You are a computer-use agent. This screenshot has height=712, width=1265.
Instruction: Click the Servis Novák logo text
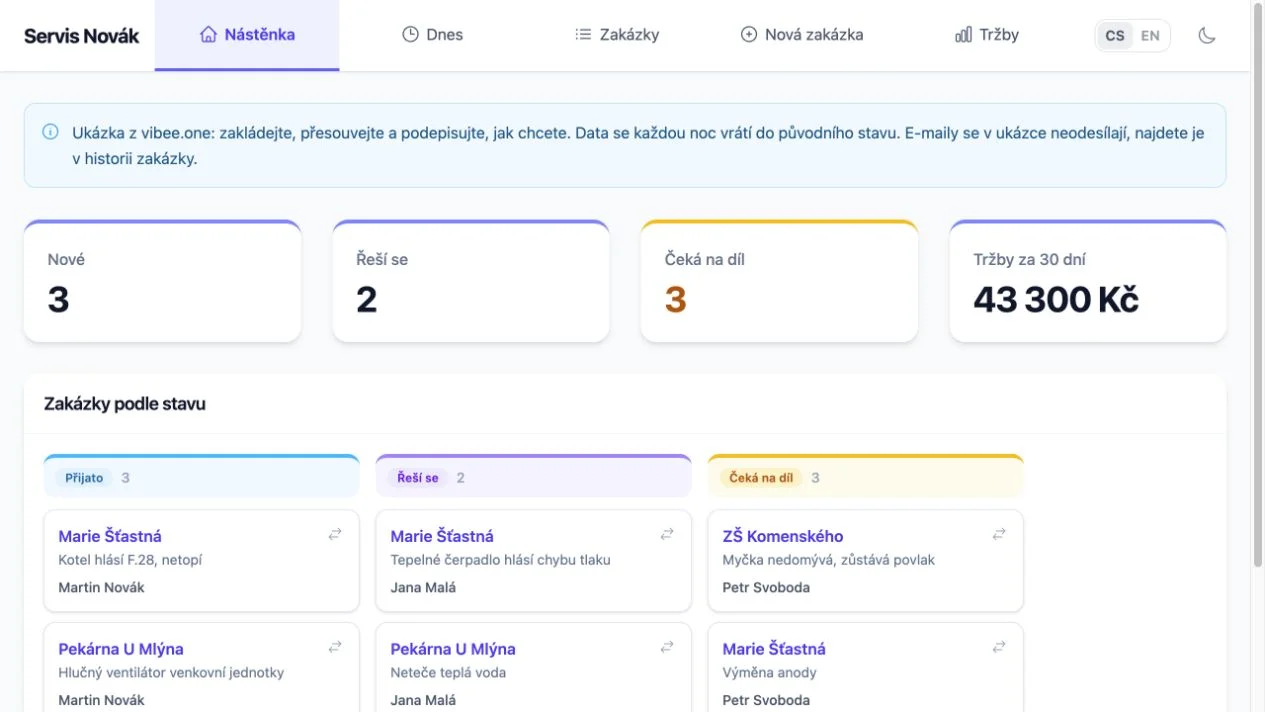[x=82, y=36]
